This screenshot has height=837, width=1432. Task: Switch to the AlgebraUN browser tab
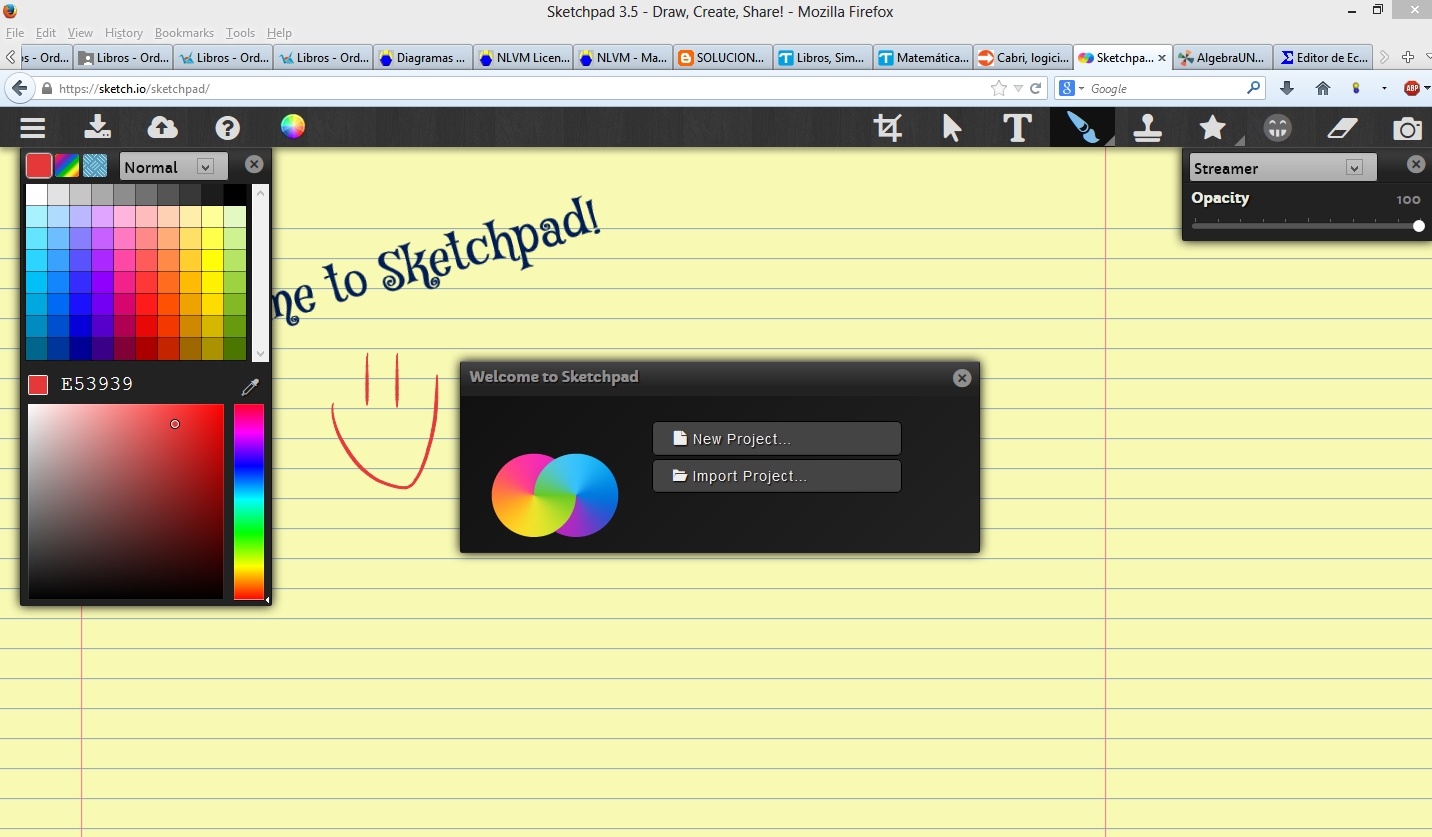tap(1221, 57)
